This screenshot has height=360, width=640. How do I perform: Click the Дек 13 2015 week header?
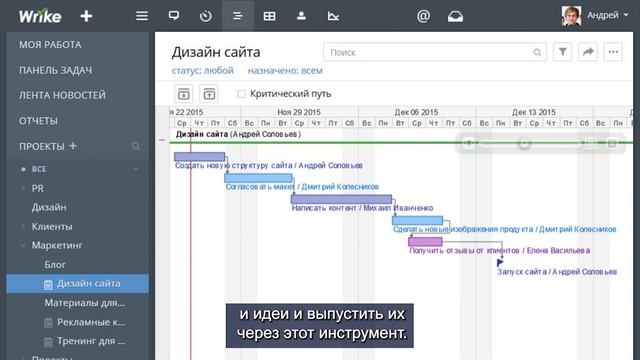pyautogui.click(x=534, y=112)
